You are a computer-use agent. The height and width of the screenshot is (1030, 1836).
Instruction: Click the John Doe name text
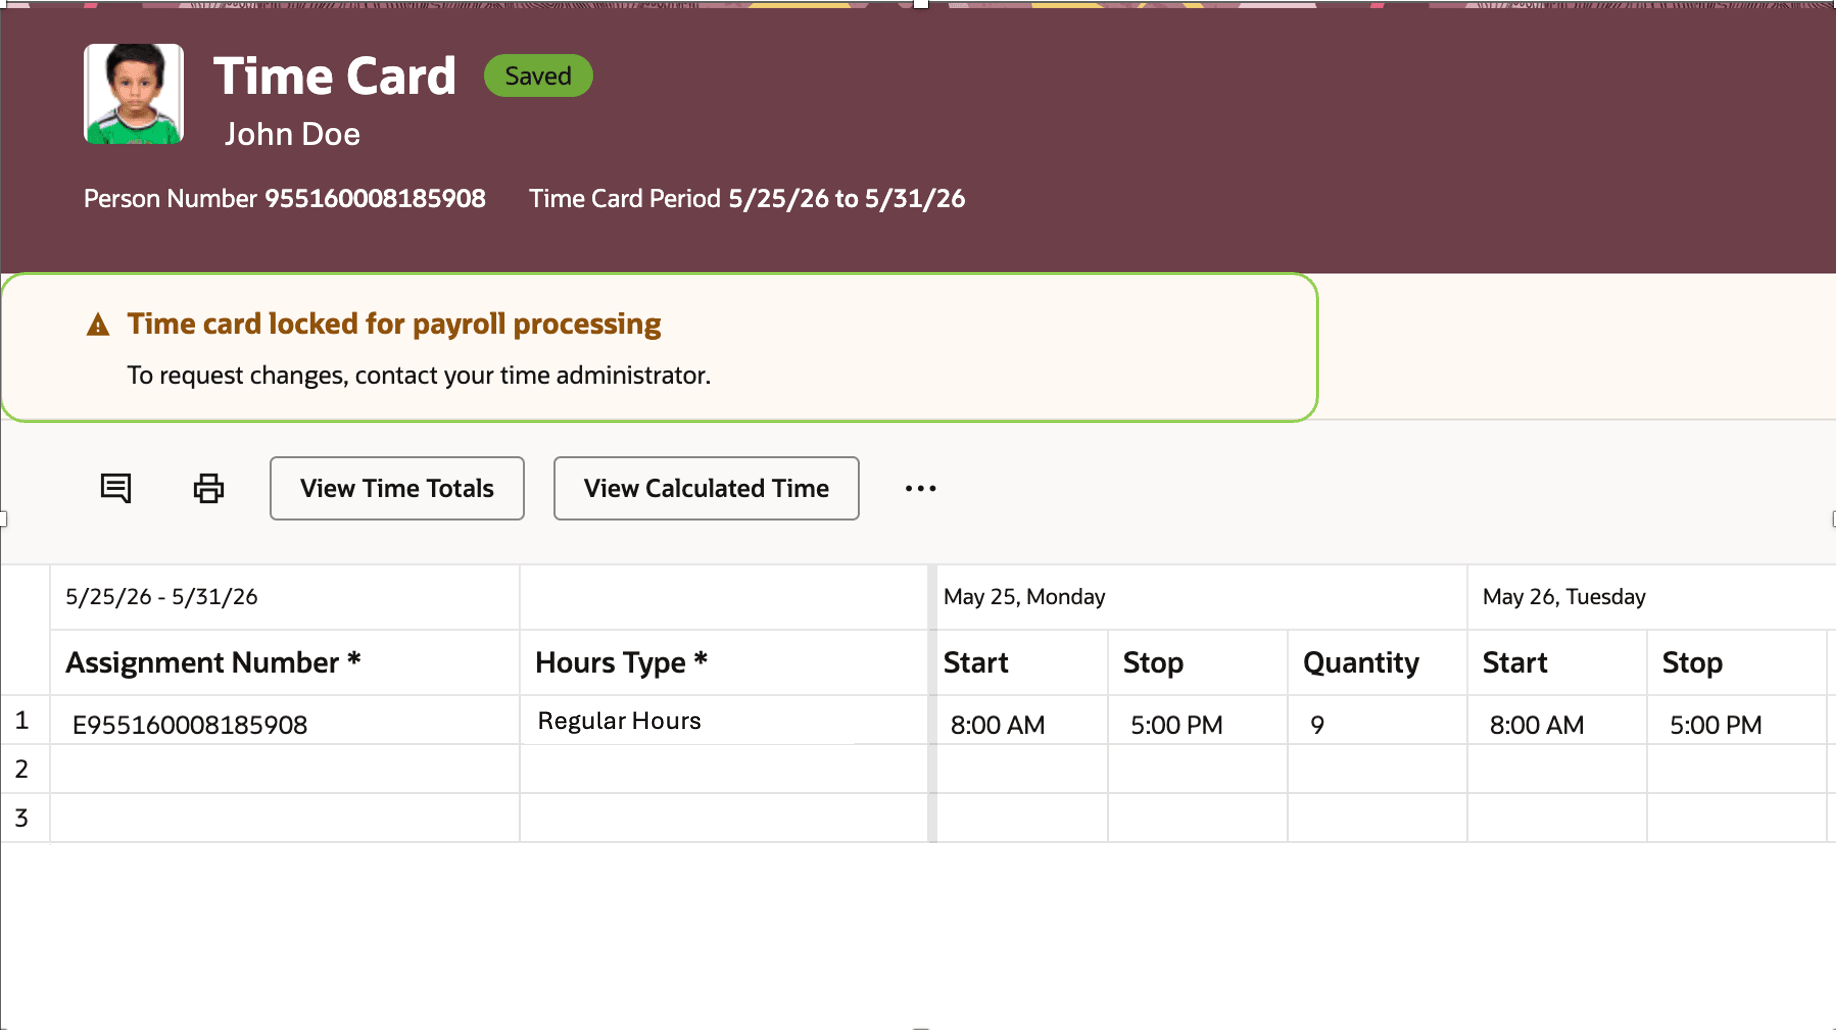(x=292, y=134)
